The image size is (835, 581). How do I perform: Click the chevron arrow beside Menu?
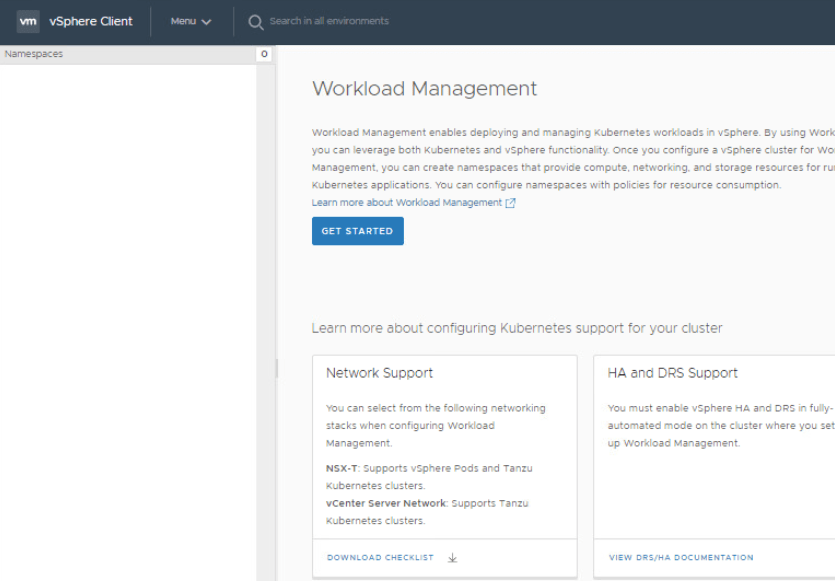pos(207,22)
